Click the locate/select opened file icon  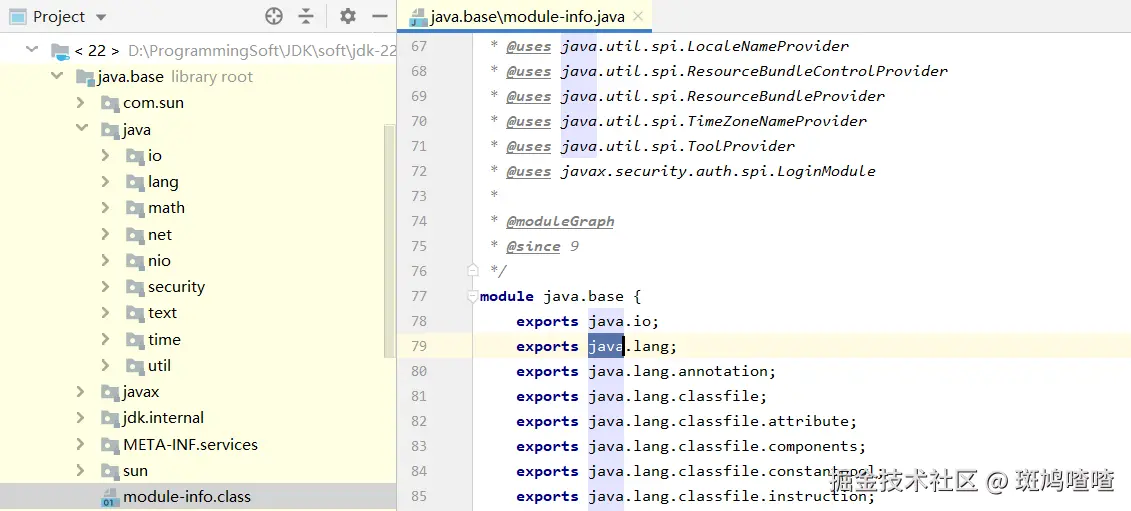click(273, 16)
